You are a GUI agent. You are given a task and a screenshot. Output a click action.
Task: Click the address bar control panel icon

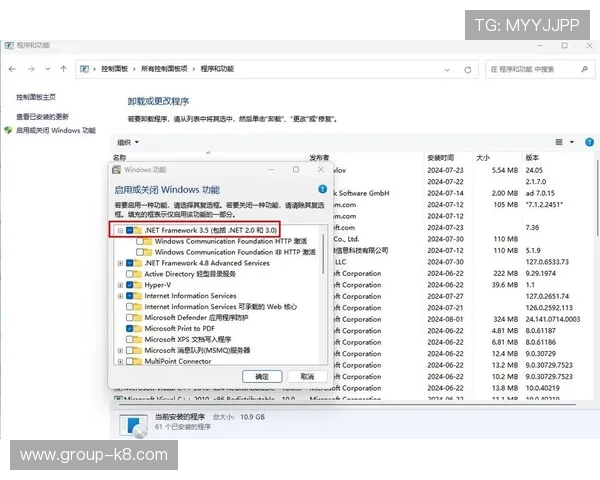click(84, 69)
